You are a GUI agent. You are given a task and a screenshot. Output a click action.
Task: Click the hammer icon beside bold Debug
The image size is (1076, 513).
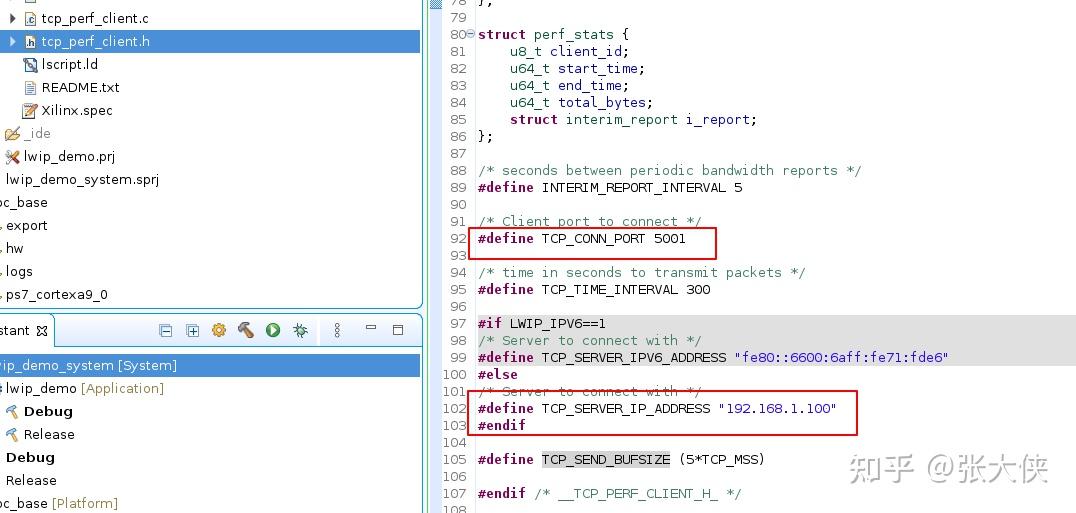pos(12,411)
